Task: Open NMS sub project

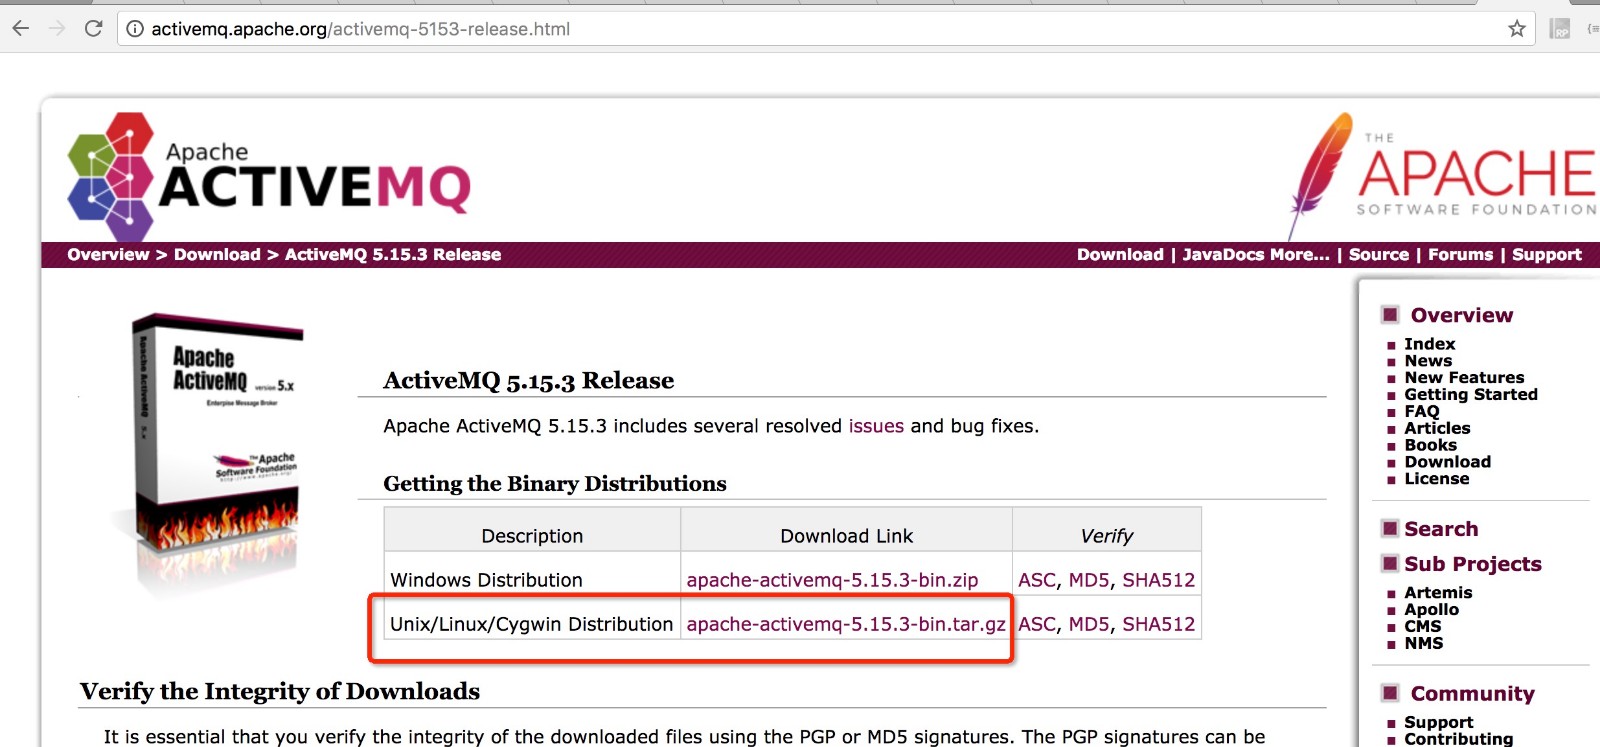Action: (x=1423, y=644)
